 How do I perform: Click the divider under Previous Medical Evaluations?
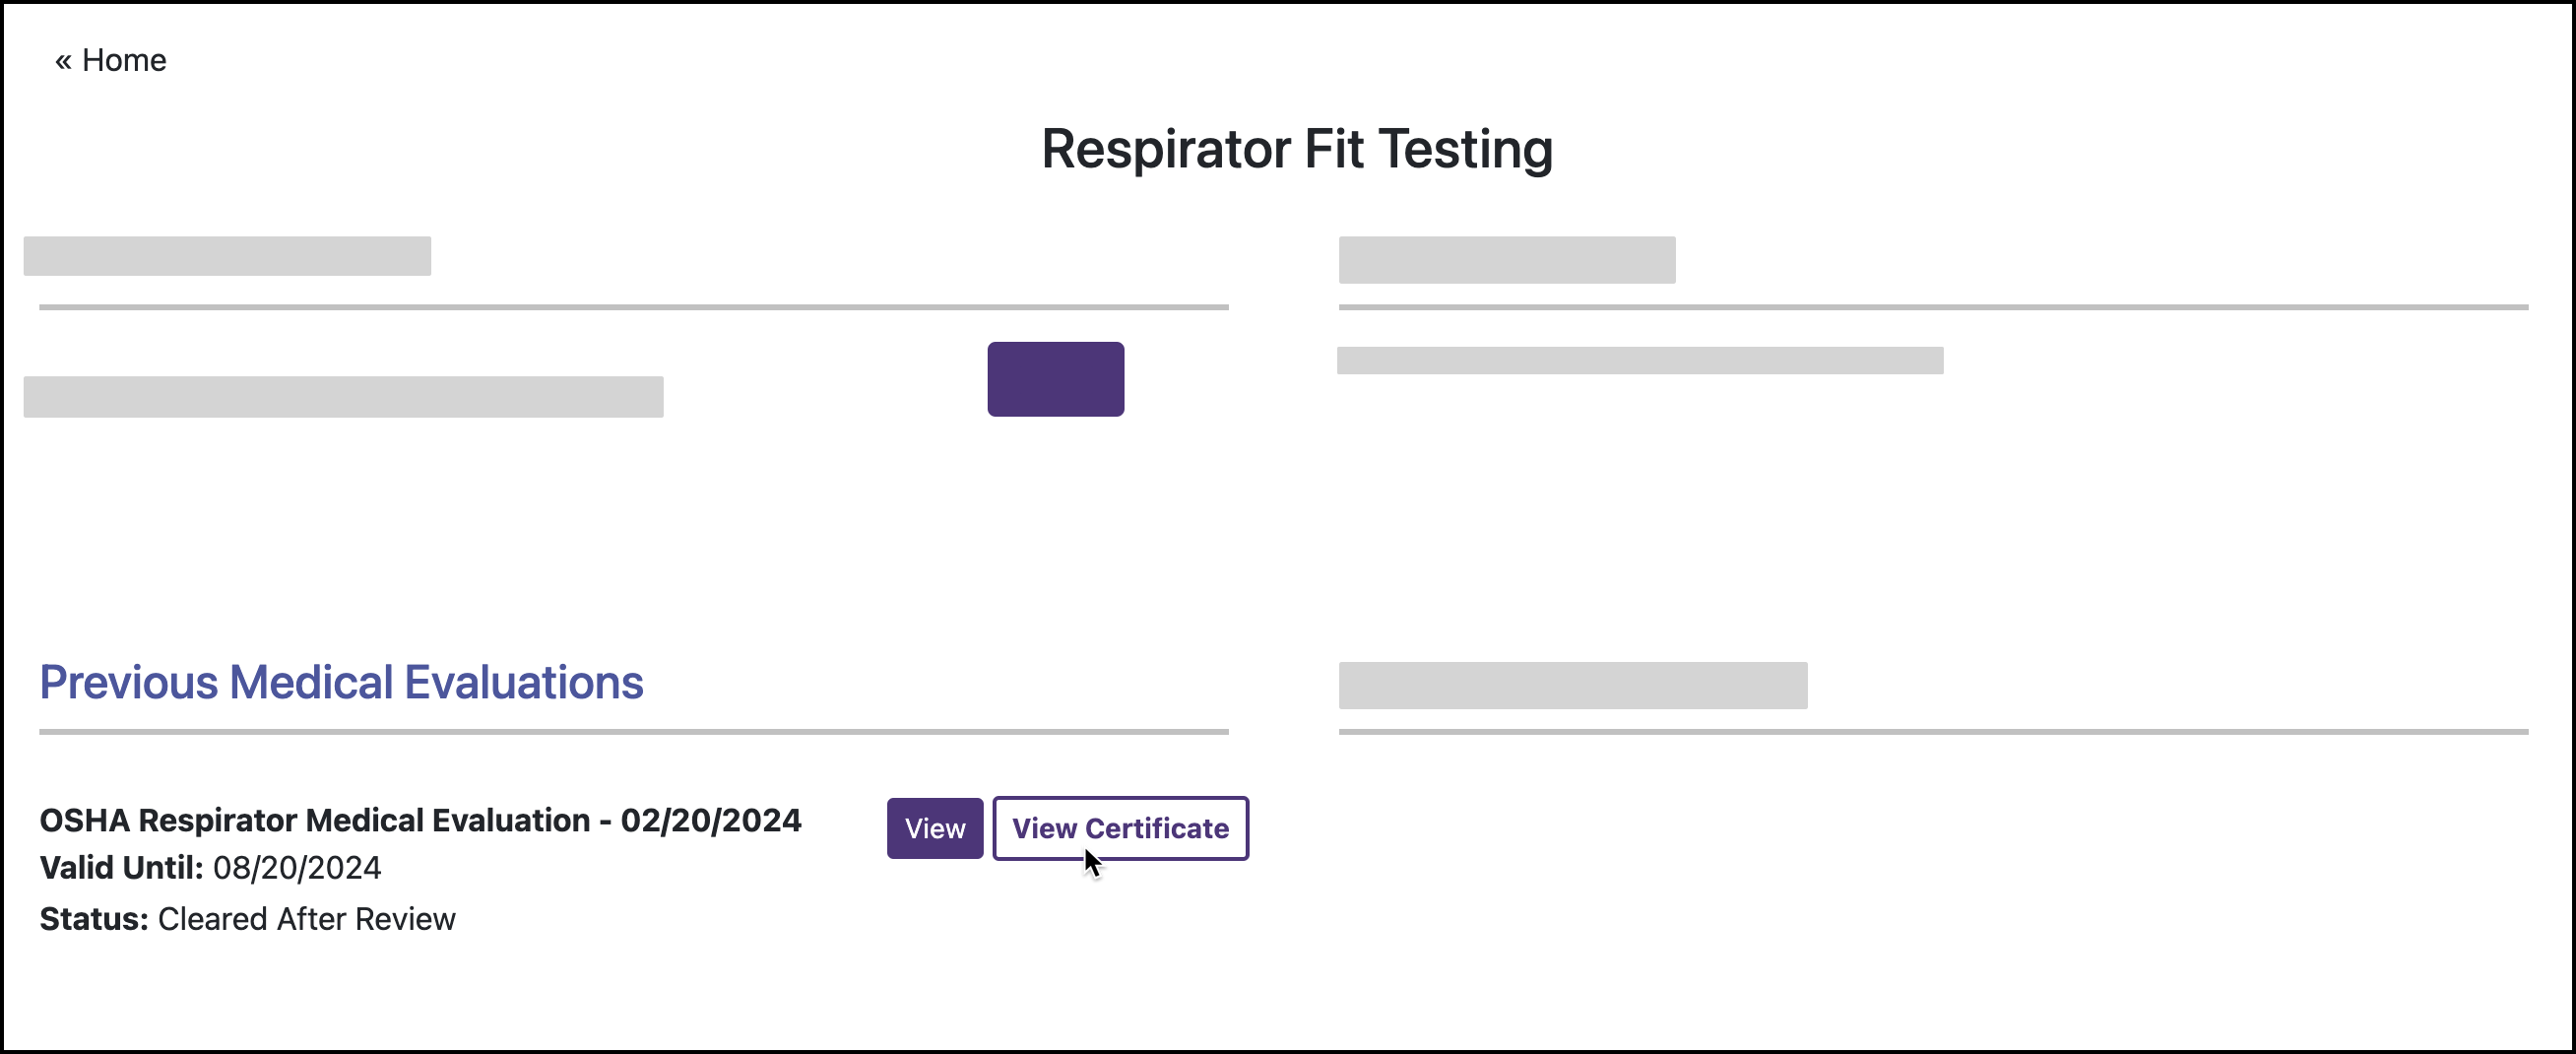pos(633,733)
